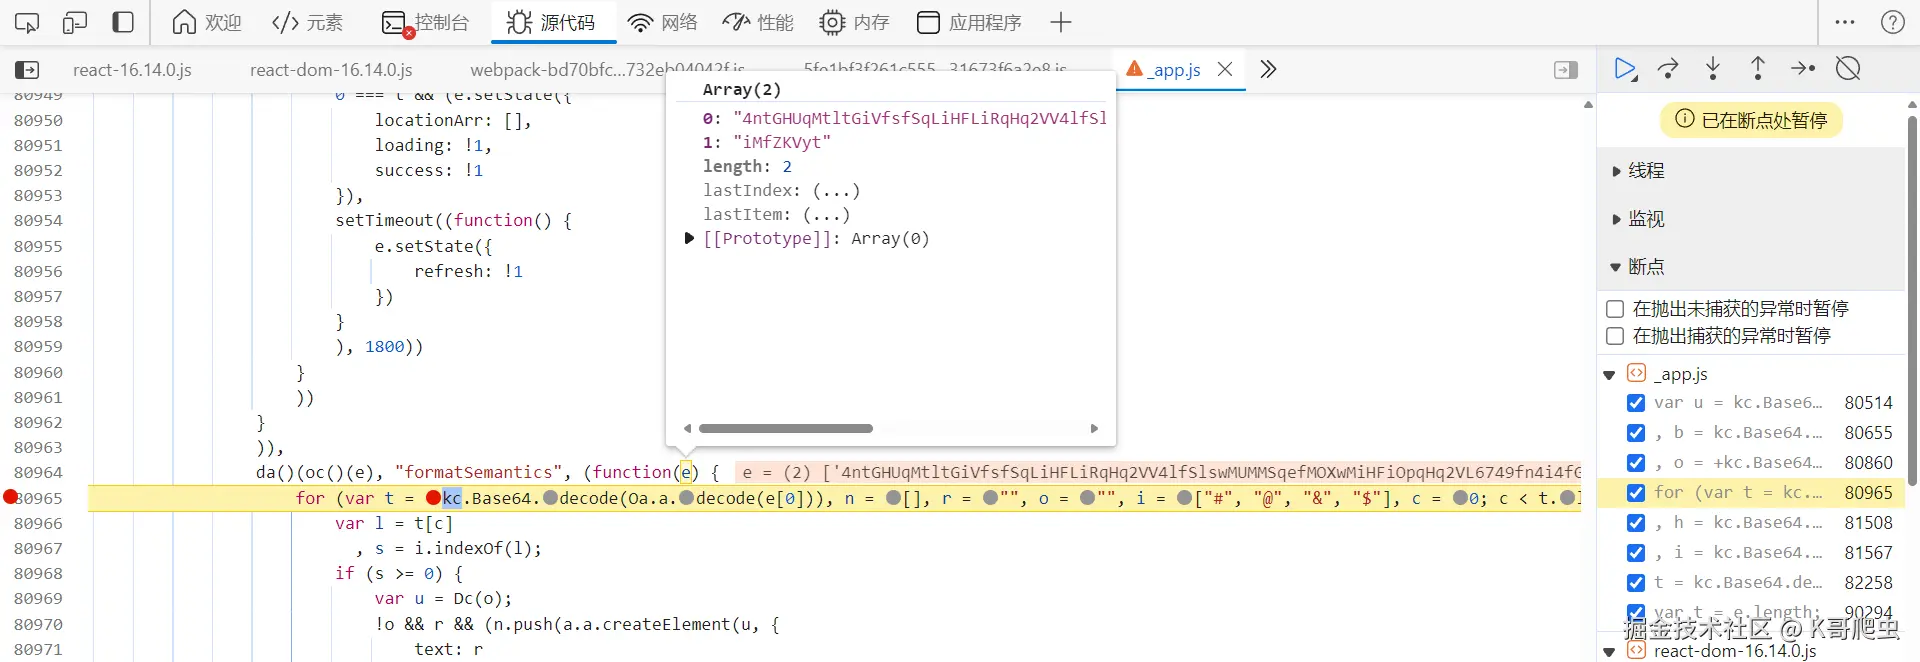
Task: Click red breakpoint marker on line 80965
Action: (10, 497)
